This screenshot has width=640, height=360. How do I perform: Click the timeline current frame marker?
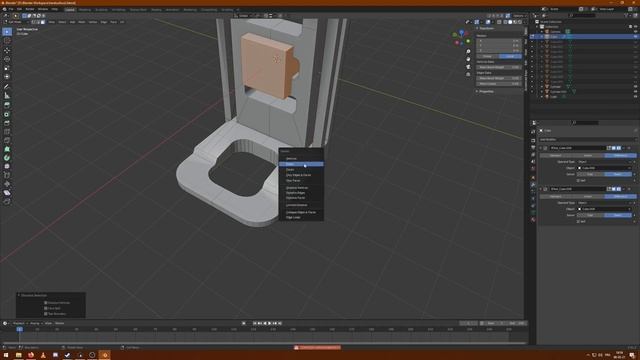[19, 329]
